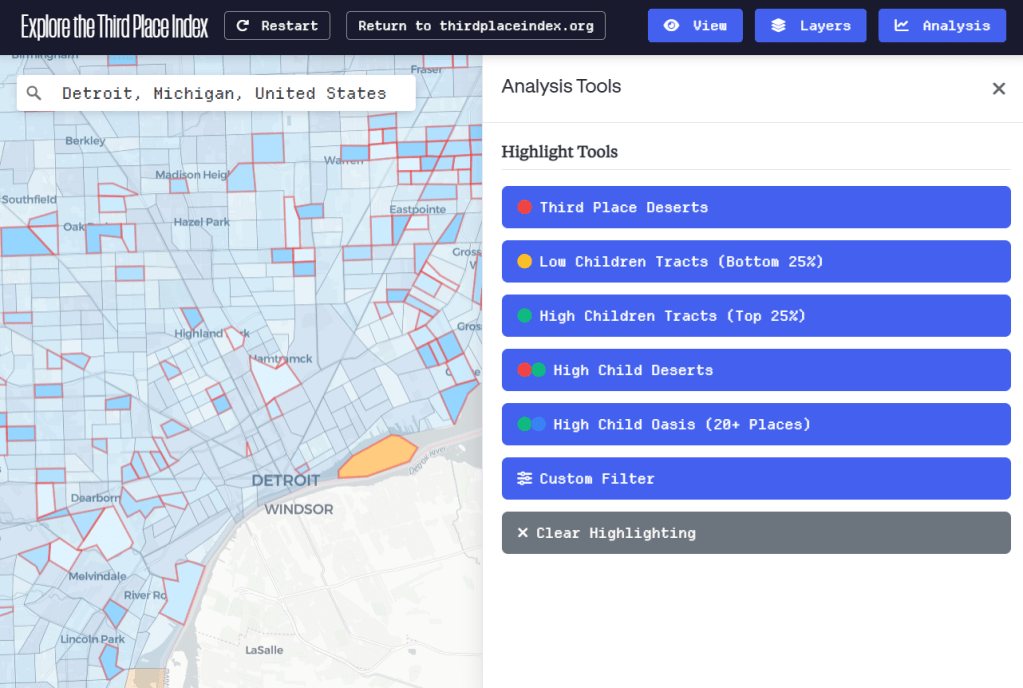1023x688 pixels.
Task: Click the stacked layers icon
Action: pos(779,26)
